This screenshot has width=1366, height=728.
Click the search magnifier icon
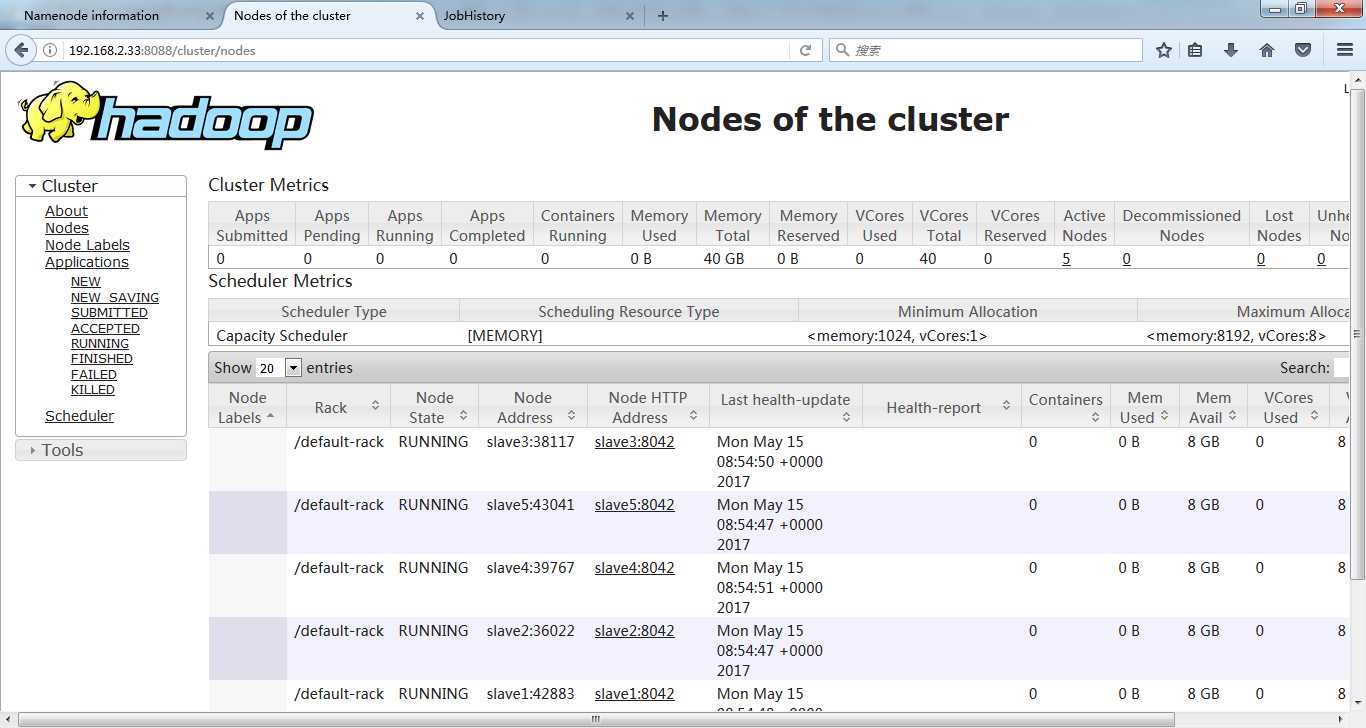point(842,50)
